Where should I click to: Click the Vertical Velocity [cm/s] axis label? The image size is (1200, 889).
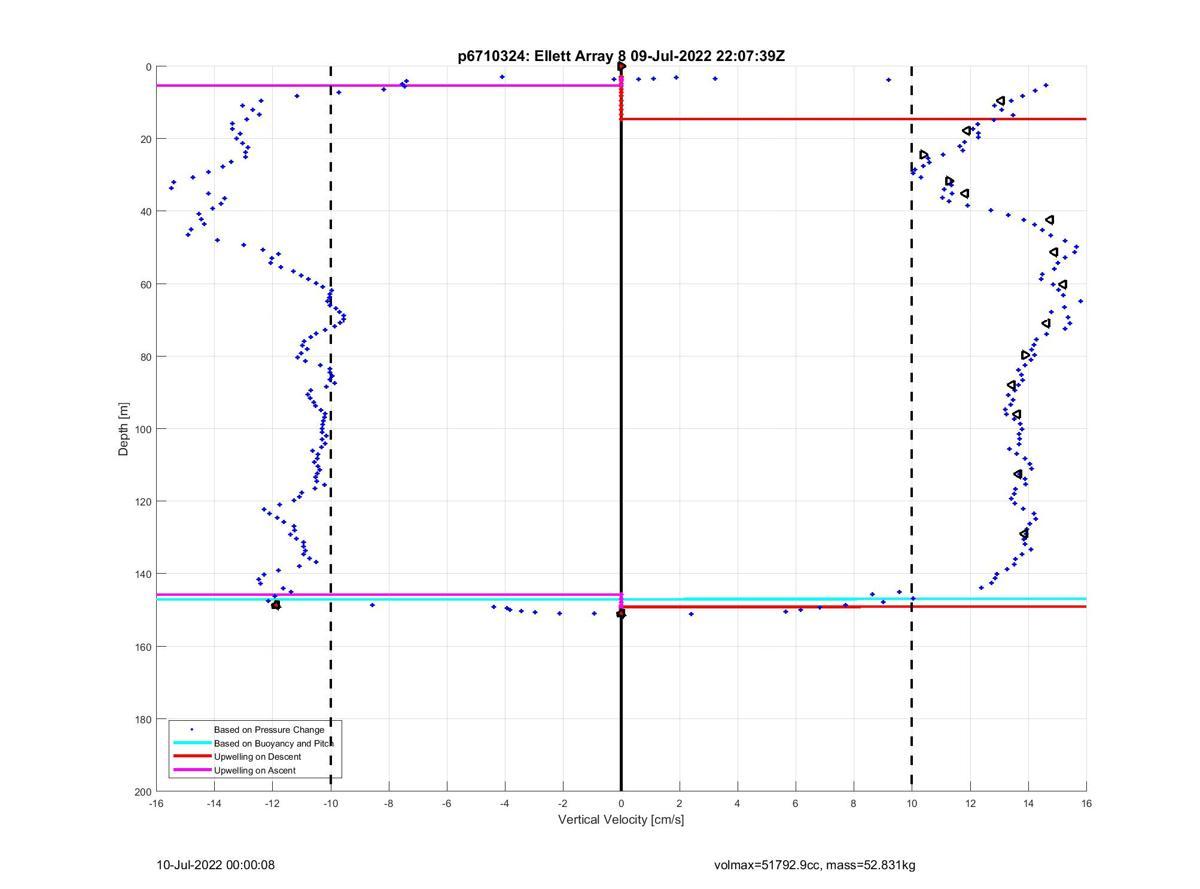pos(621,820)
